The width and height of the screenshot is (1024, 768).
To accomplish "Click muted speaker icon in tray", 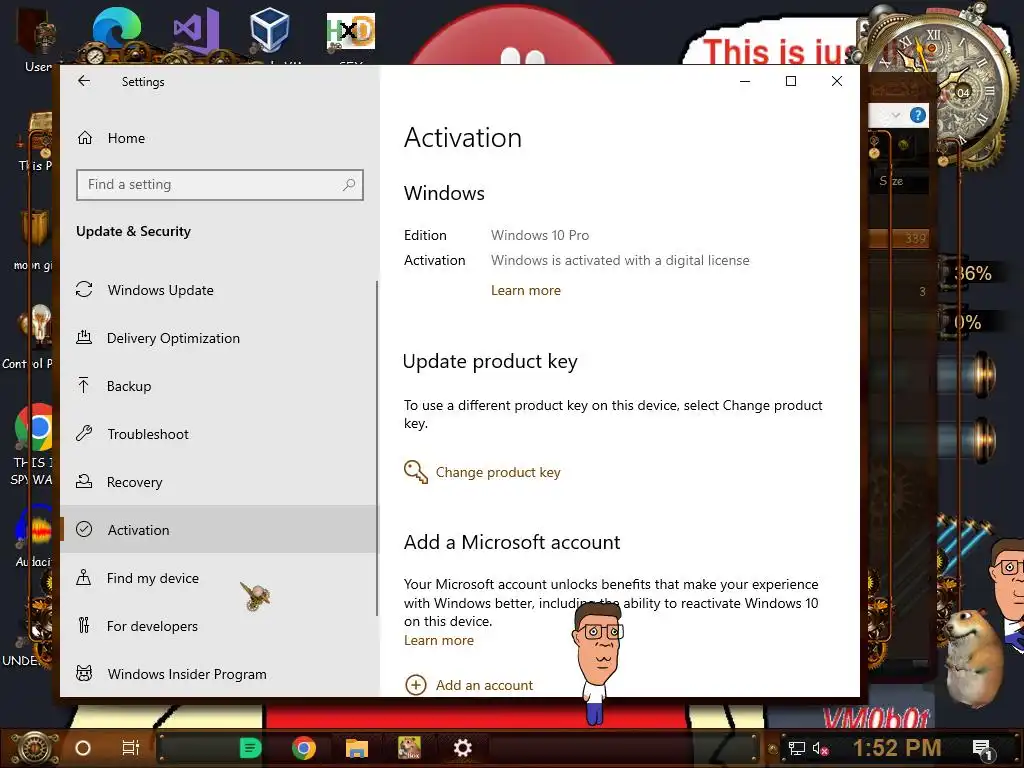I will [821, 748].
